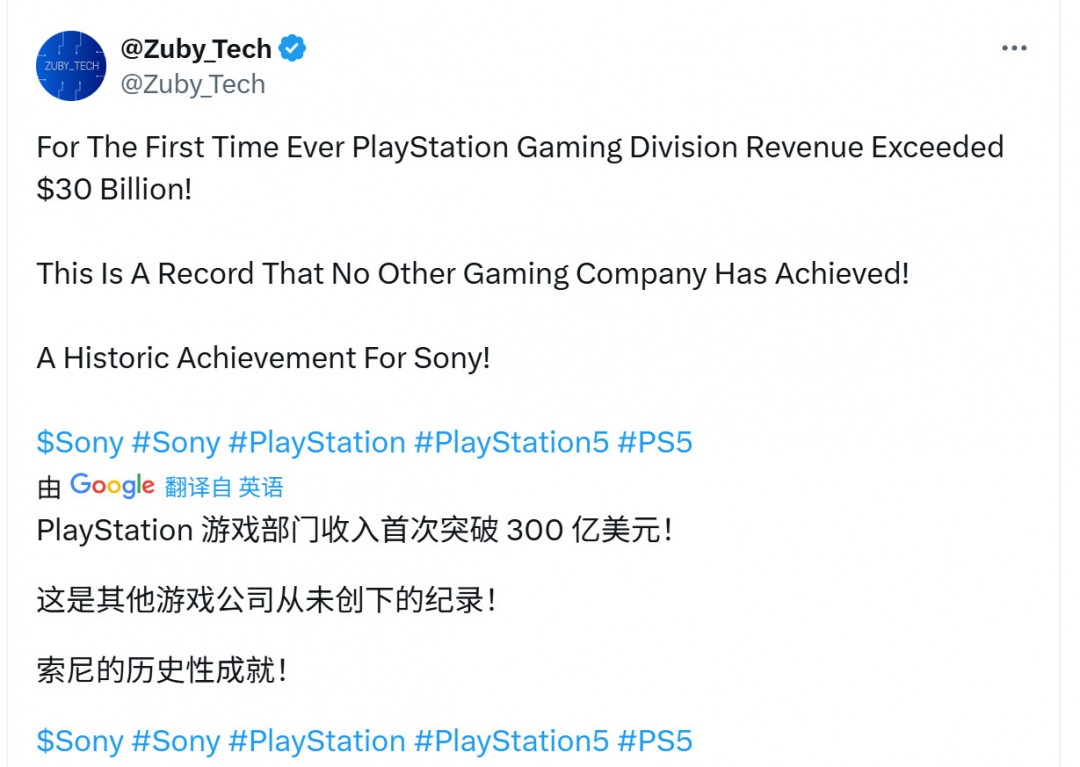The width and height of the screenshot is (1080, 767).
Task: Click the Google logo in the translation bar
Action: click(x=110, y=485)
